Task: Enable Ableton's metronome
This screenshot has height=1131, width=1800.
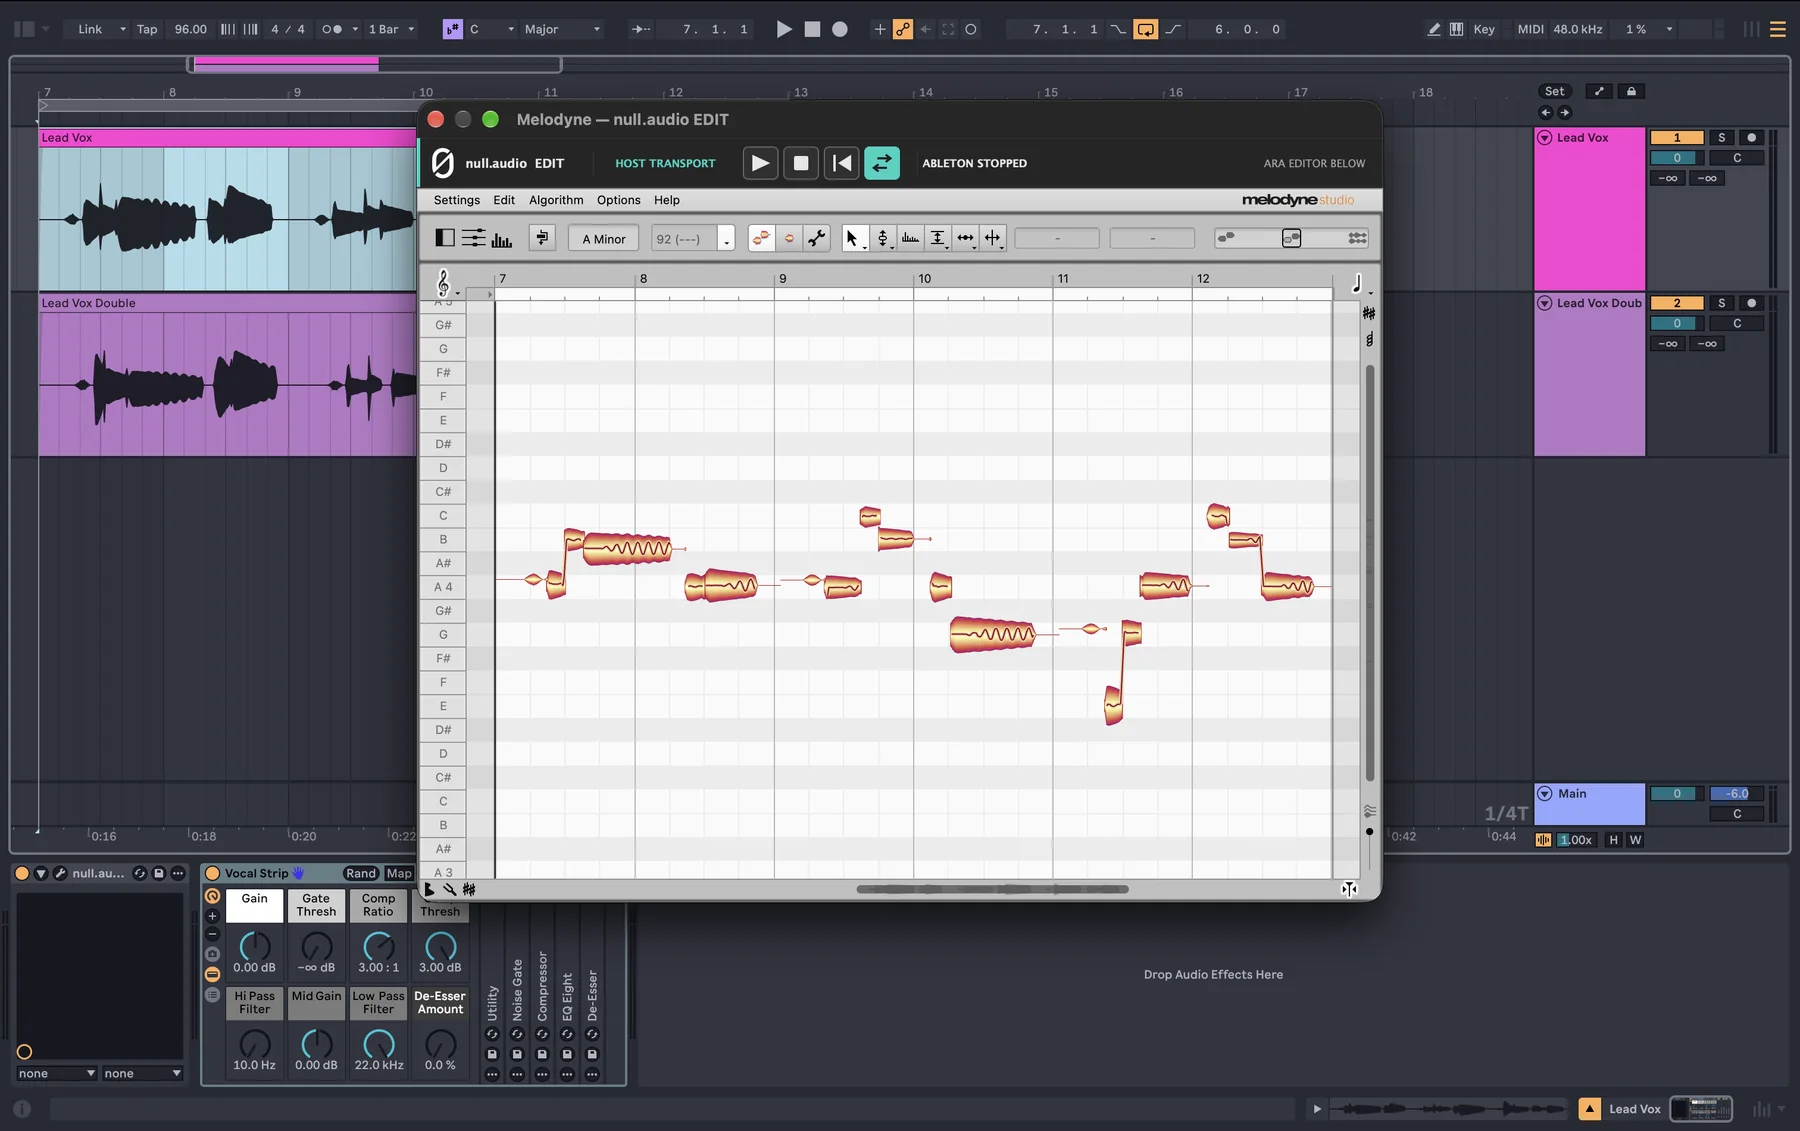Action: 332,29
